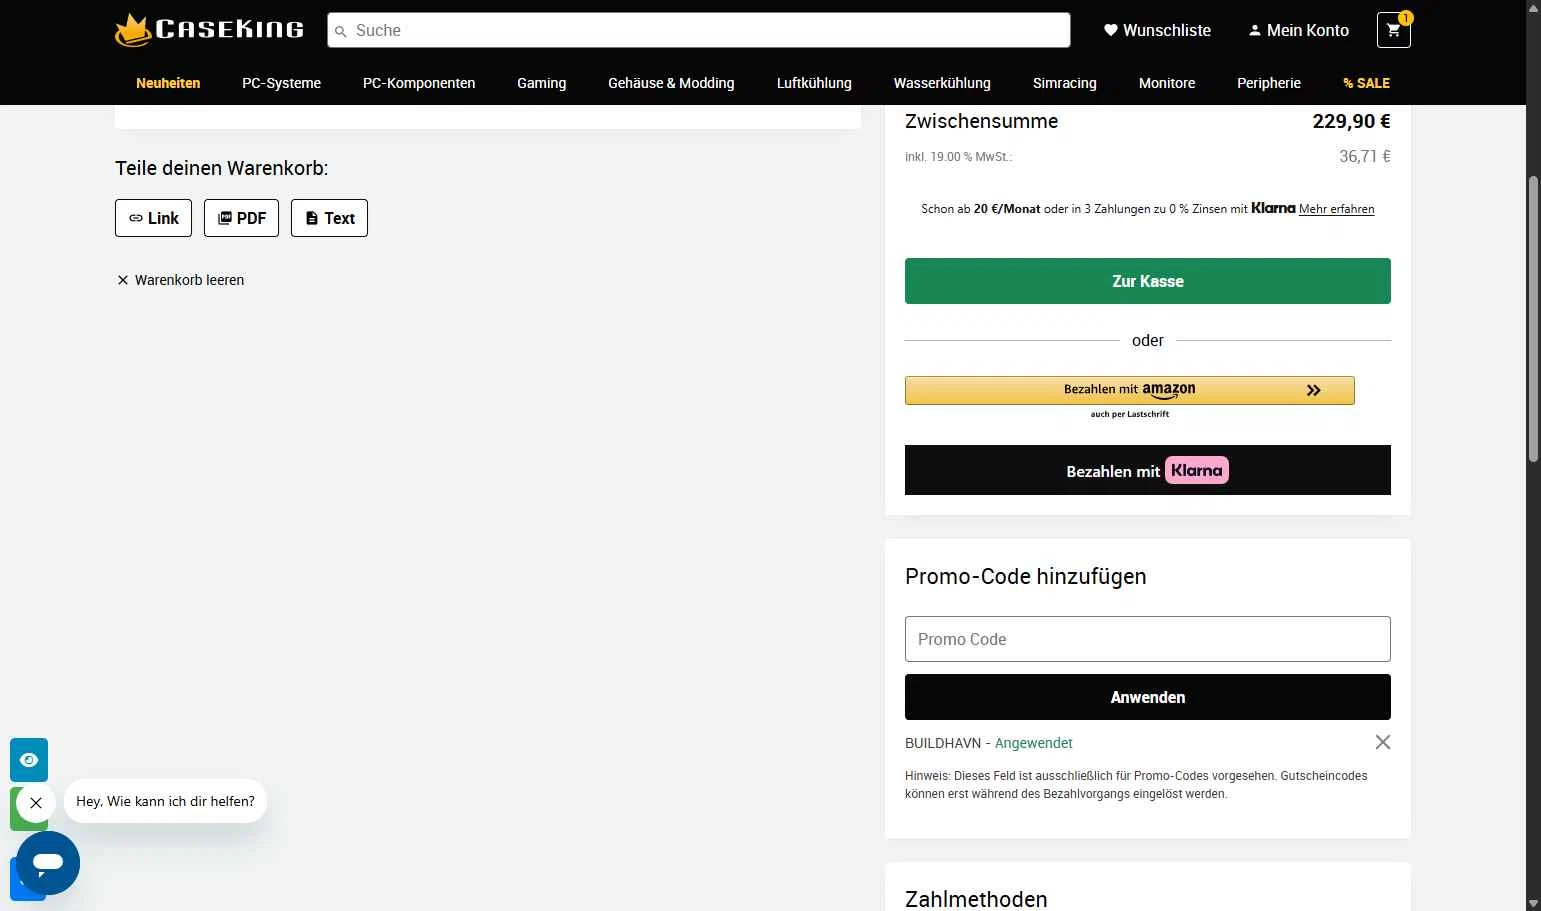Open Peripherie menu

click(x=1269, y=83)
